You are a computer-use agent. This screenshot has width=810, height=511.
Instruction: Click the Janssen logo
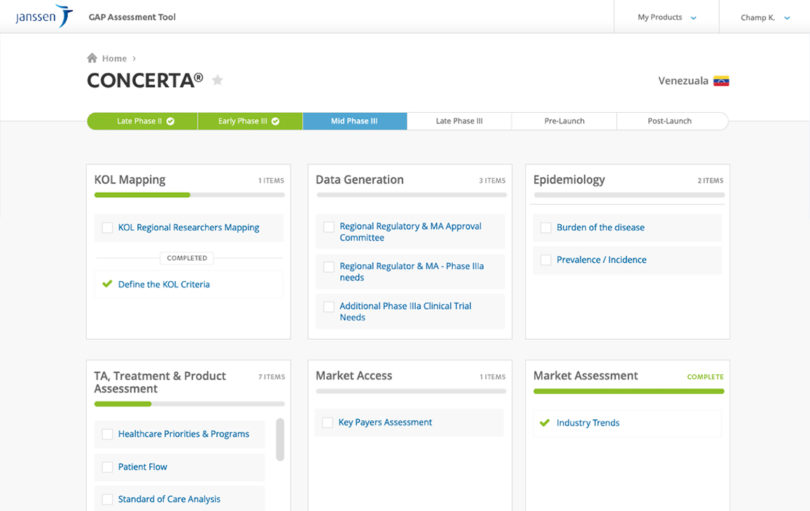tap(44, 16)
